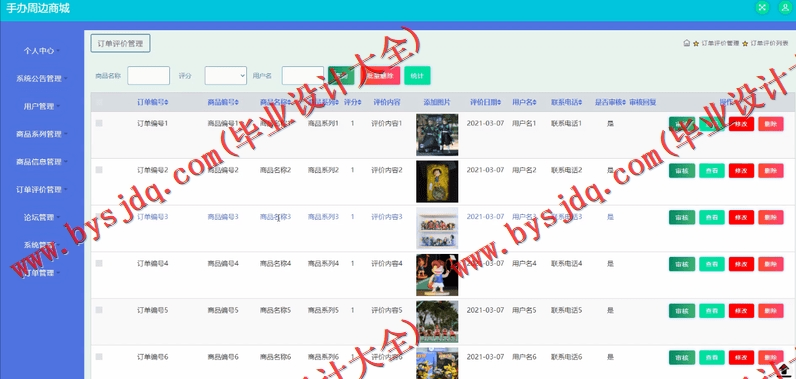Check the row for 订单编号5
The height and width of the screenshot is (379, 796).
pos(99,310)
